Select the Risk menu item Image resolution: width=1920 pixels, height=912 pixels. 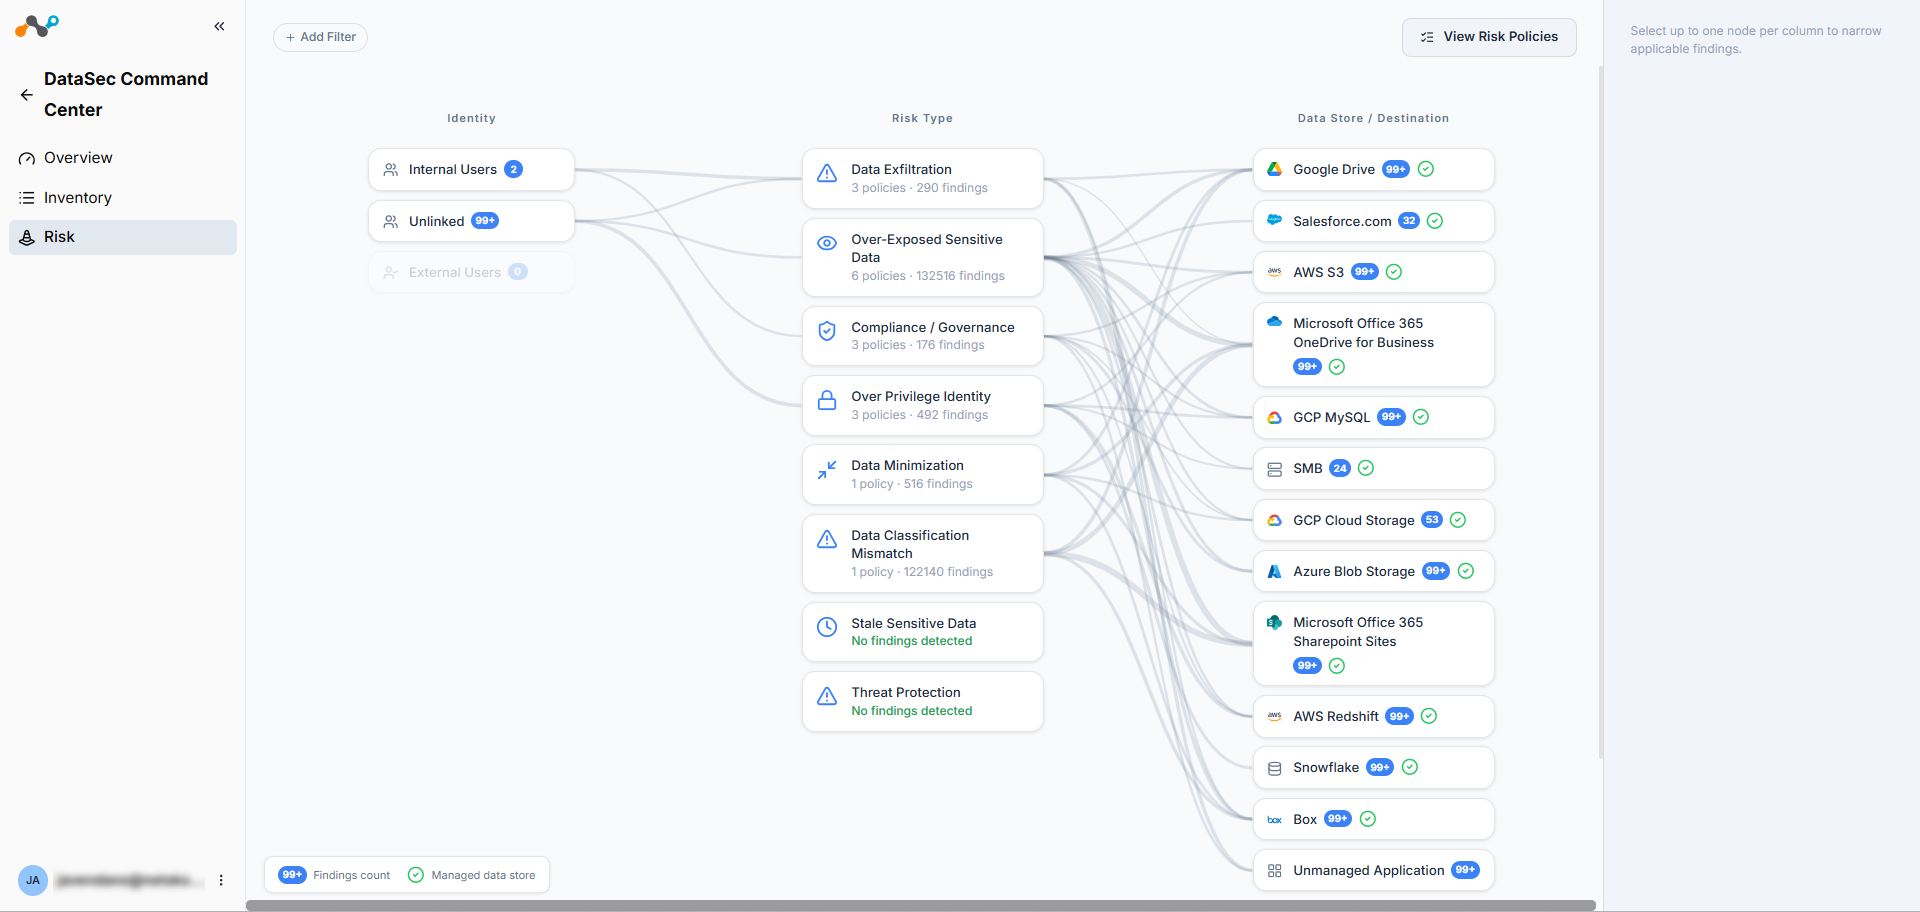[123, 237]
